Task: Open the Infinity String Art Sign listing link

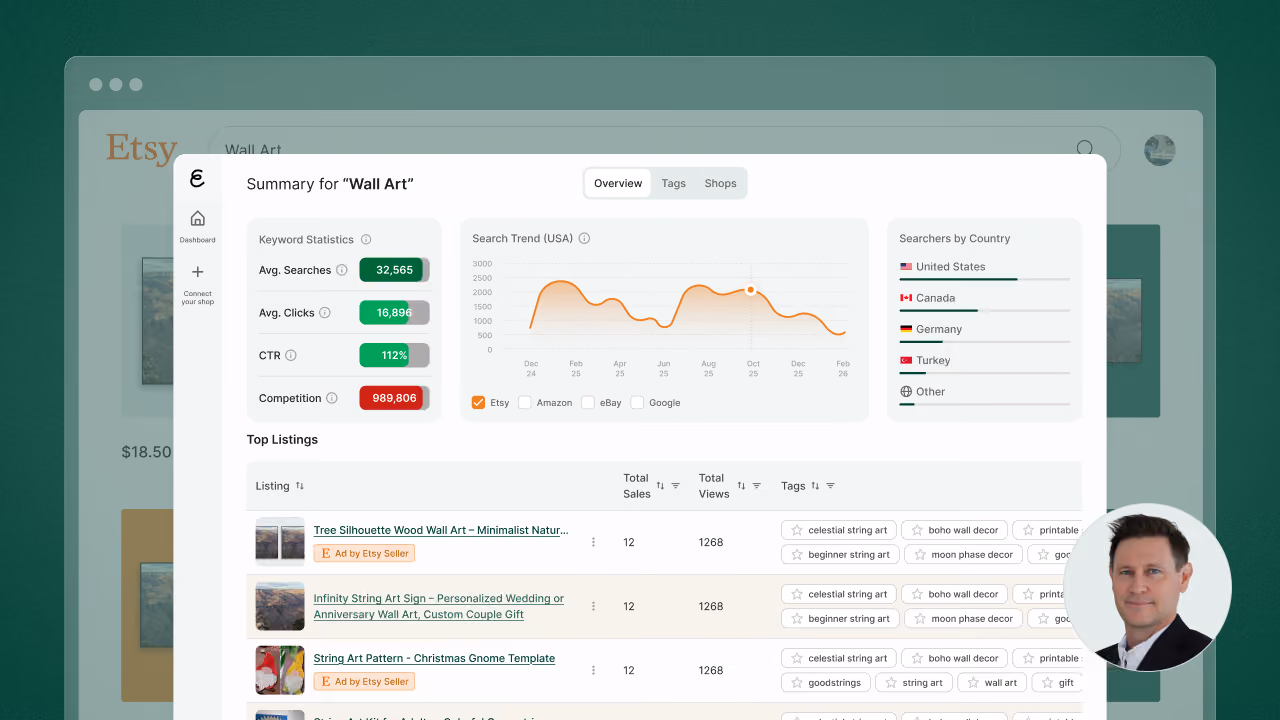Action: 439,606
